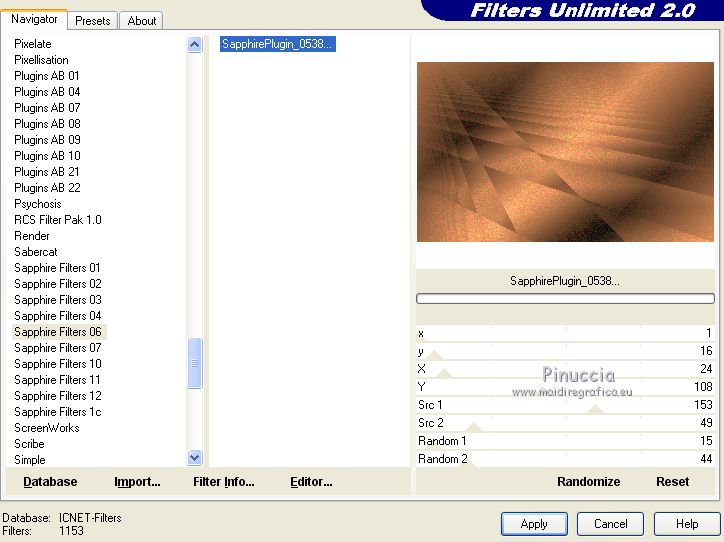The height and width of the screenshot is (542, 724).
Task: Click the progress bar under the filter name
Action: pos(565,299)
